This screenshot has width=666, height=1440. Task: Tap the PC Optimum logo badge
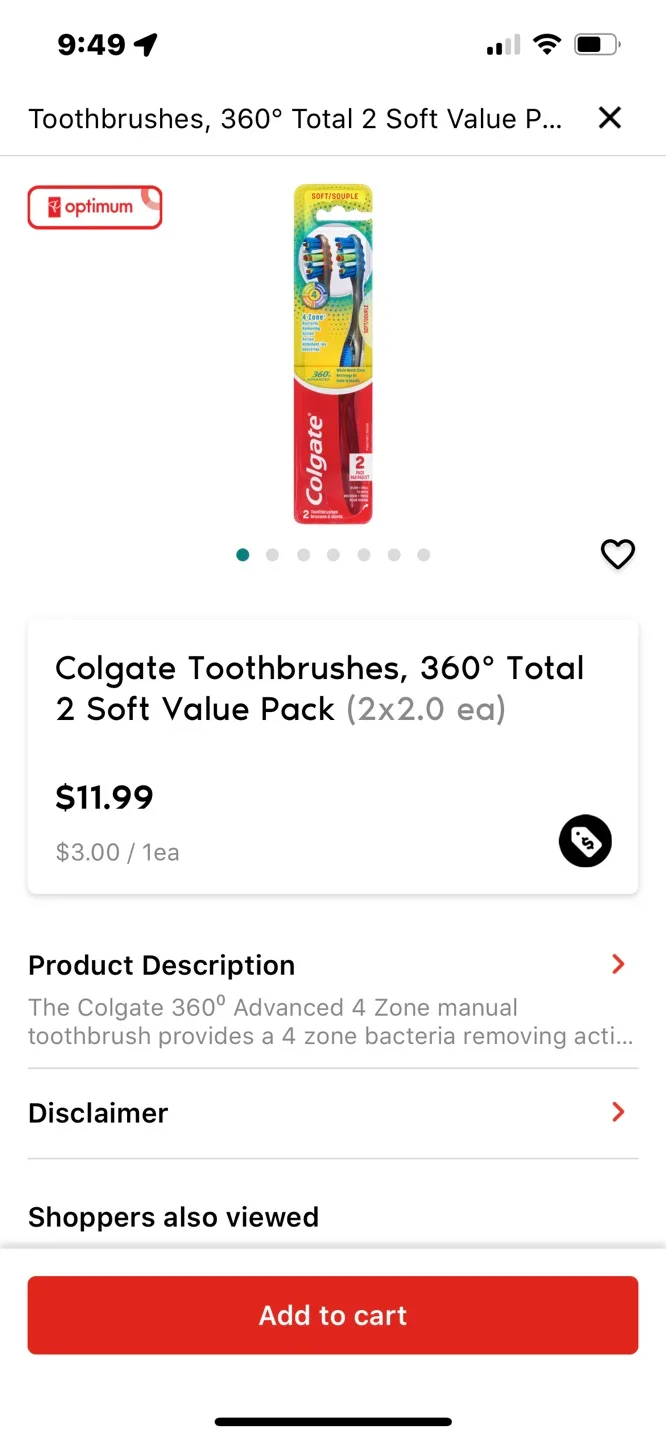point(94,207)
